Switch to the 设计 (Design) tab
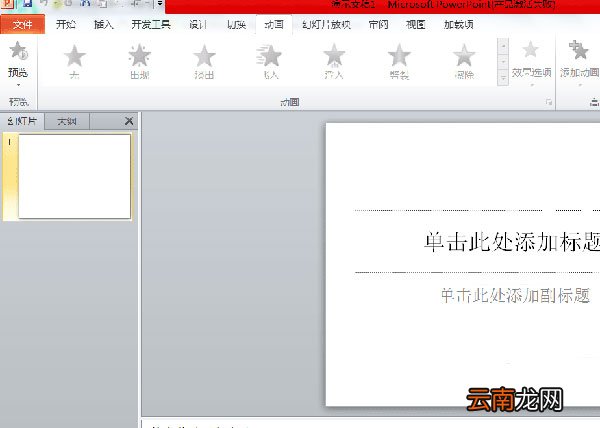This screenshot has width=600, height=428. (x=198, y=24)
